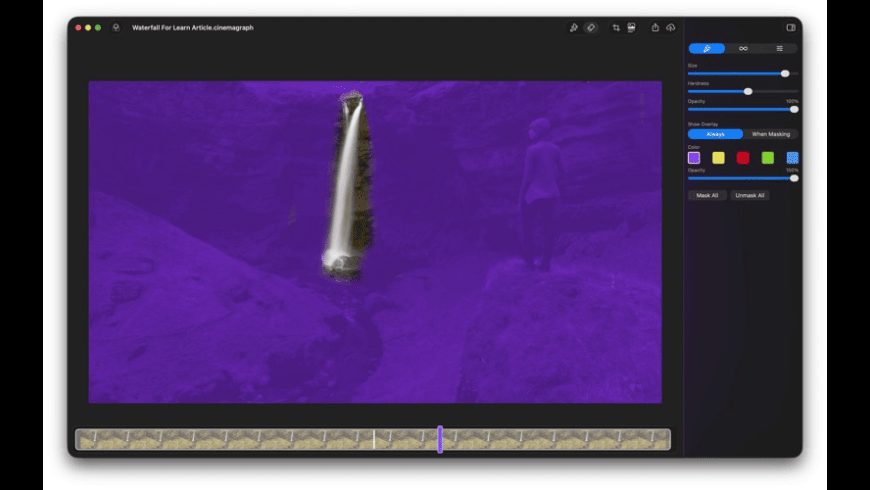Click the white trim marker on timeline

click(x=374, y=439)
